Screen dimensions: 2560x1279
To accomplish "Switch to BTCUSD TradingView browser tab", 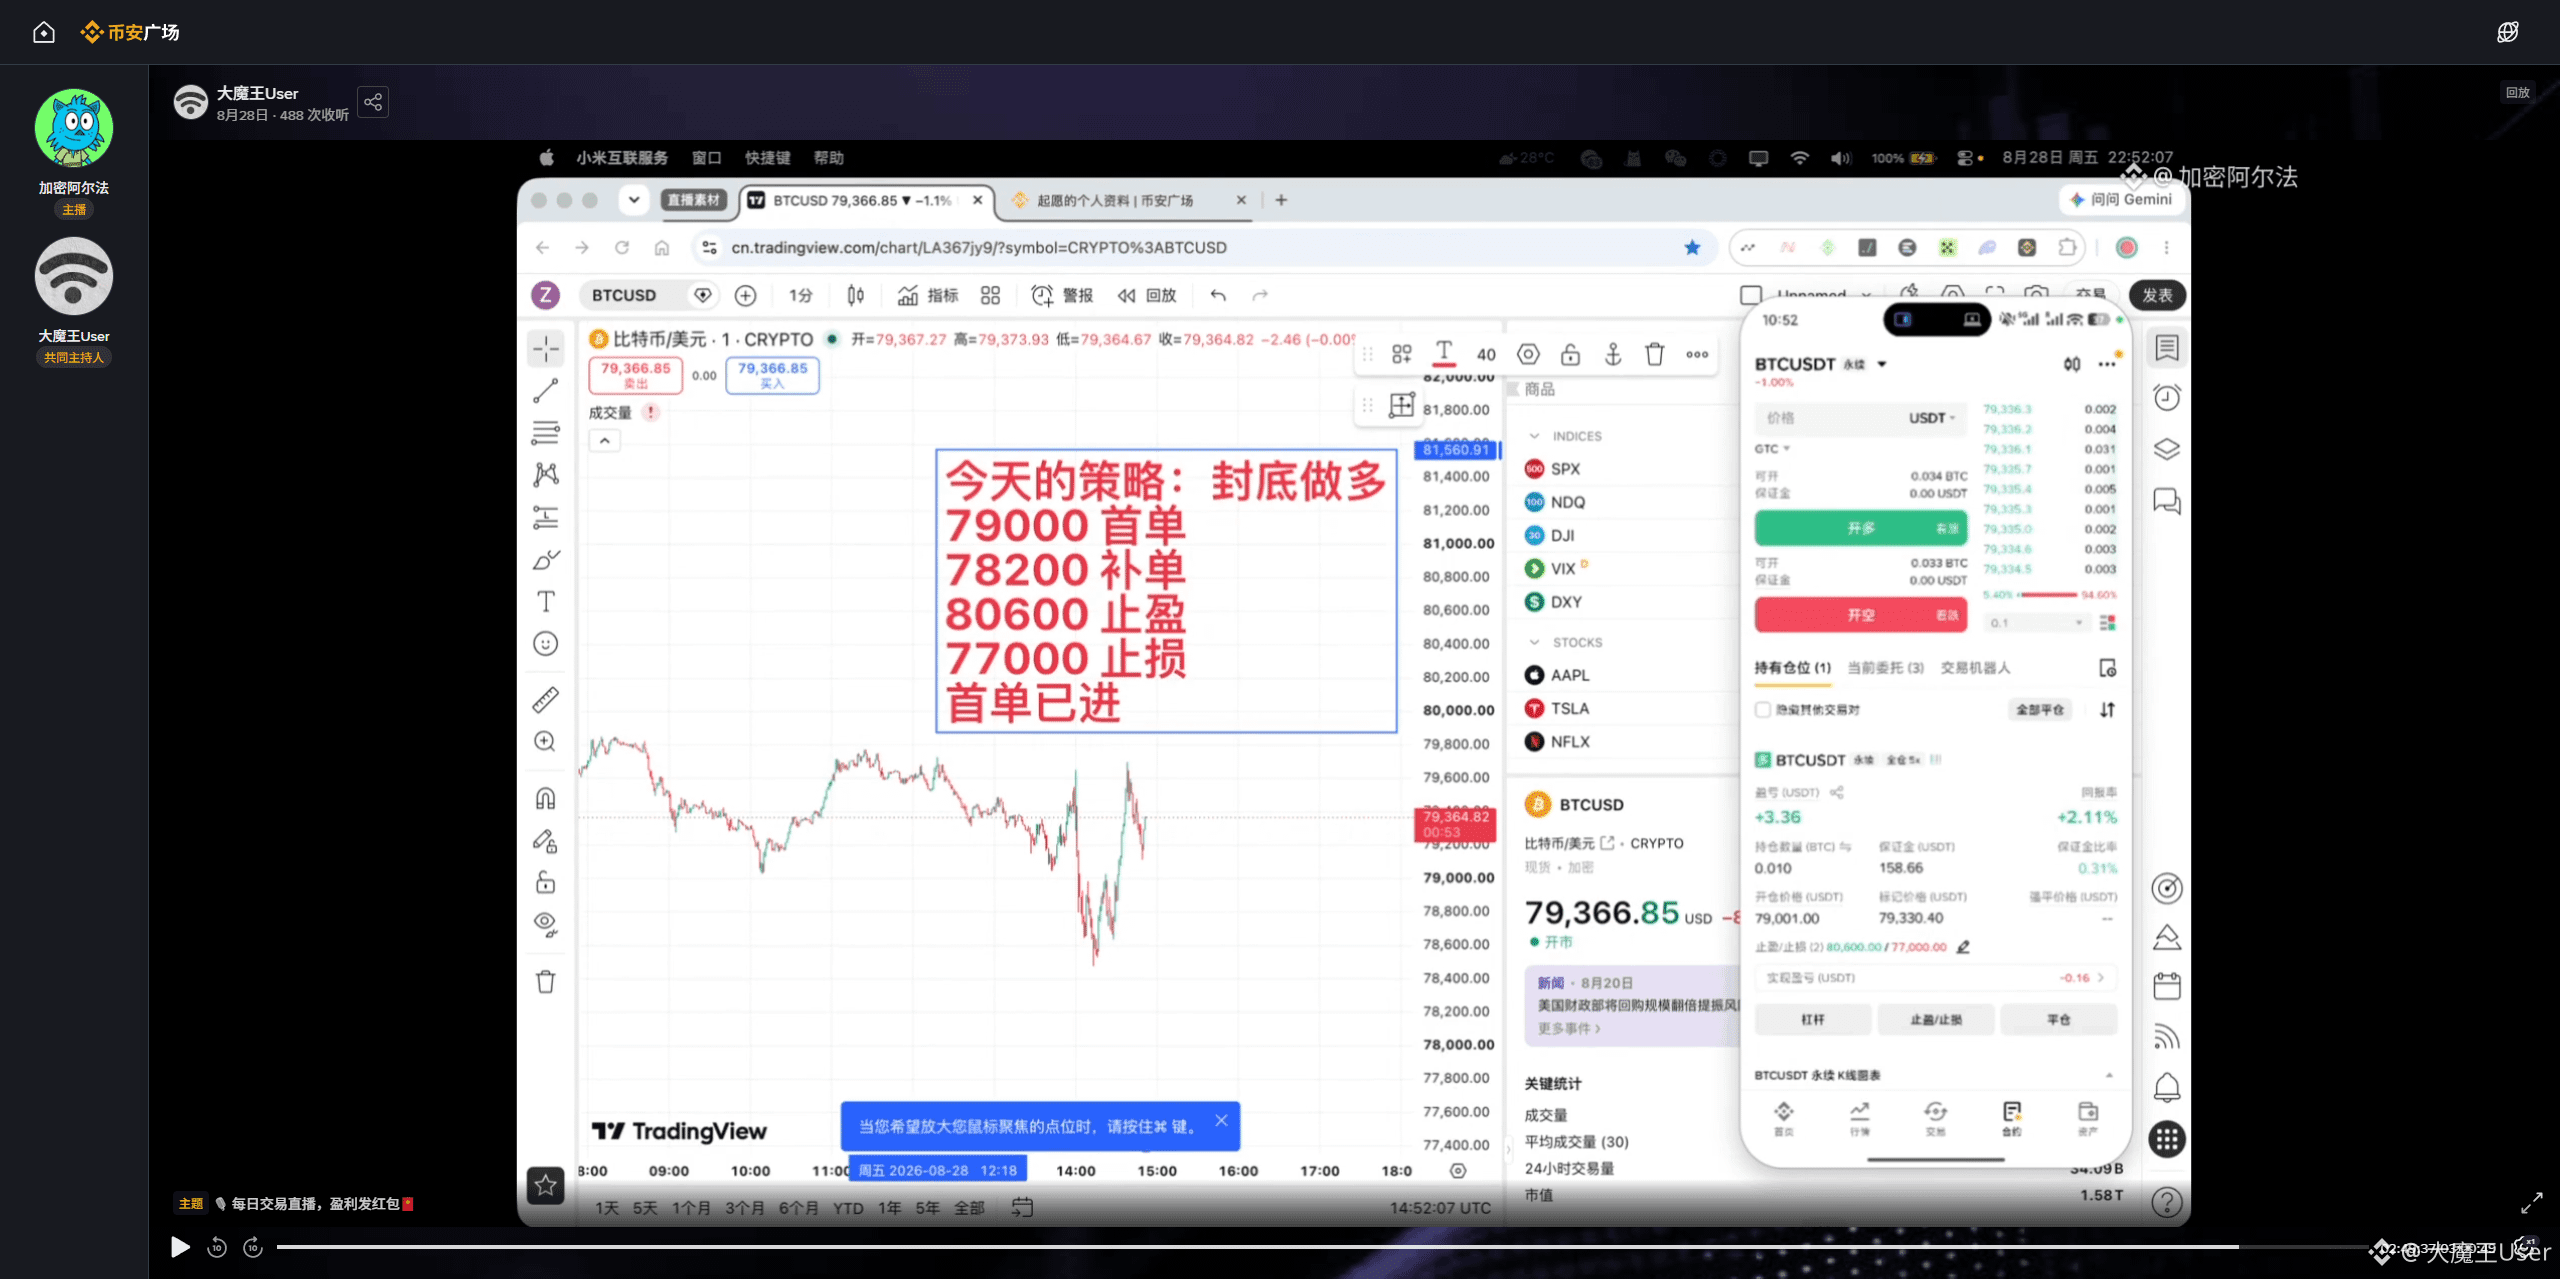I will [867, 200].
